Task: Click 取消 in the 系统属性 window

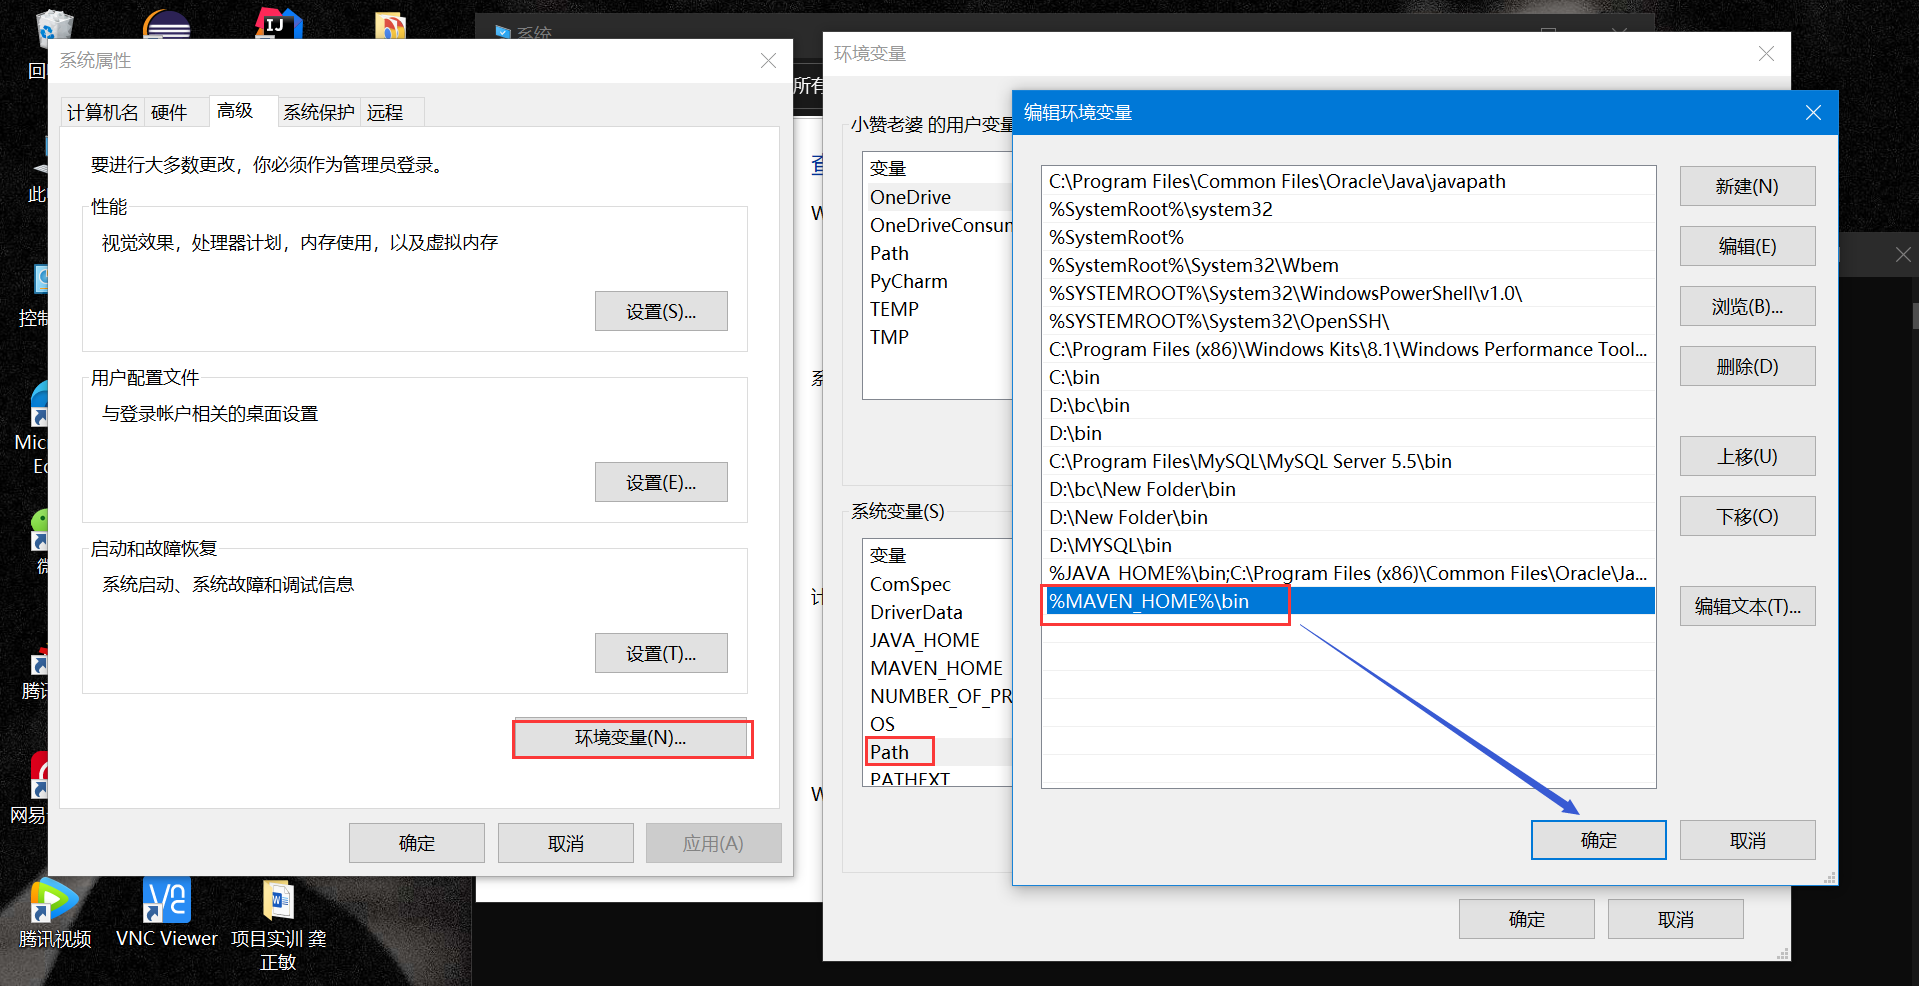Action: [565, 843]
